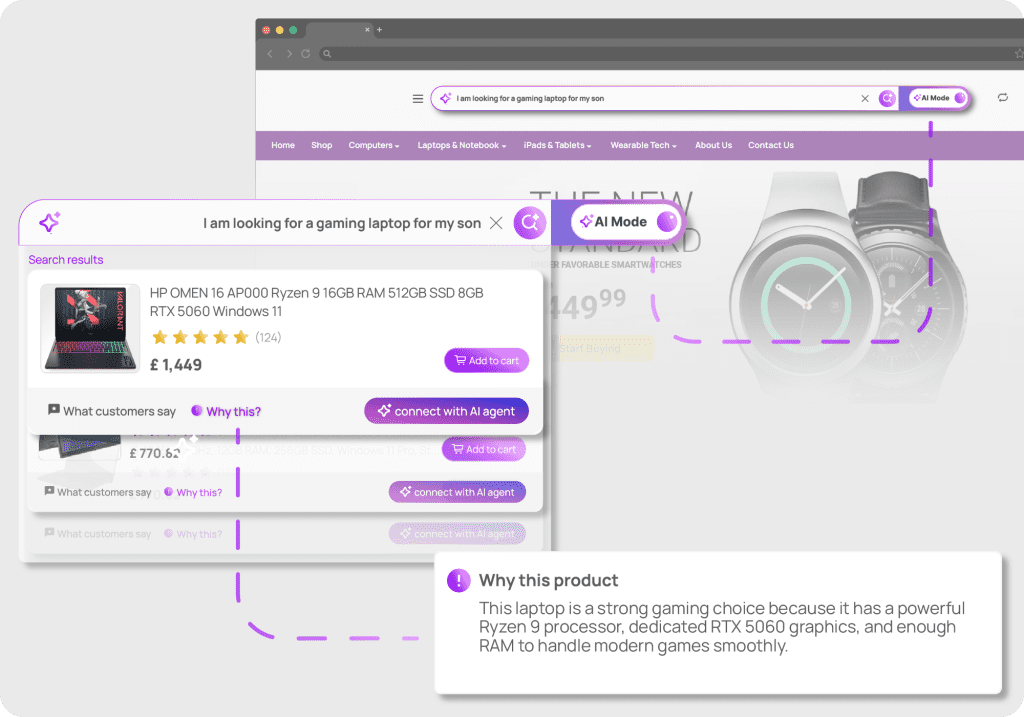Click connect with AI agent for the HP OMEN
The width and height of the screenshot is (1024, 717).
point(446,411)
